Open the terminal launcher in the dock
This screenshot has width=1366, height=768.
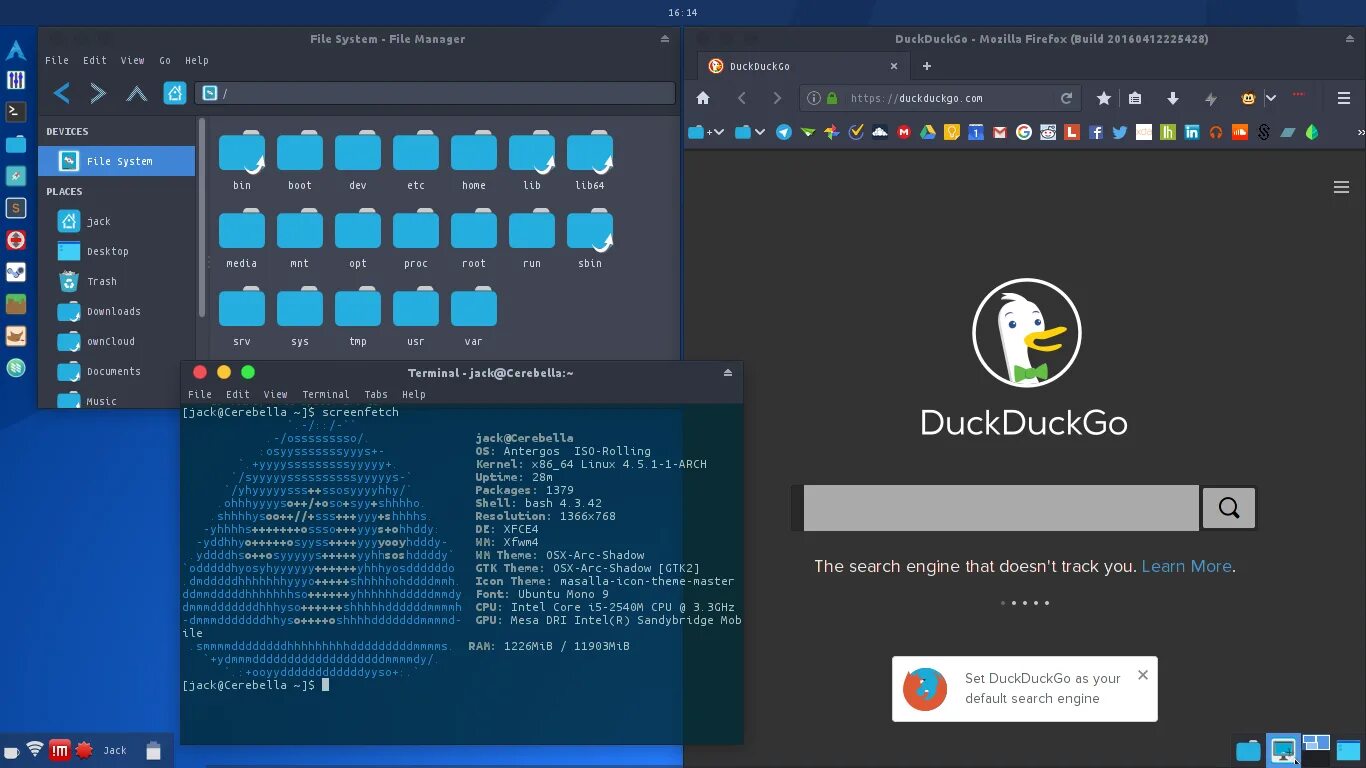[x=15, y=111]
